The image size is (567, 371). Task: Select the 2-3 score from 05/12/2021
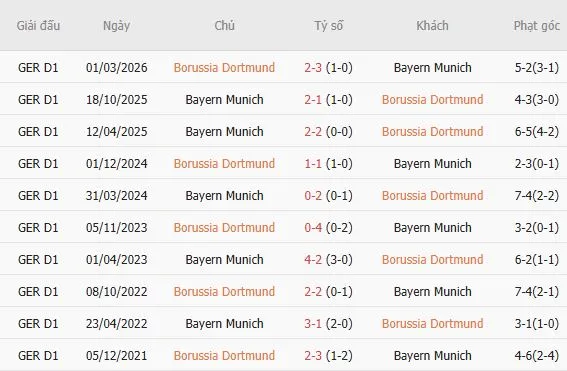point(313,355)
